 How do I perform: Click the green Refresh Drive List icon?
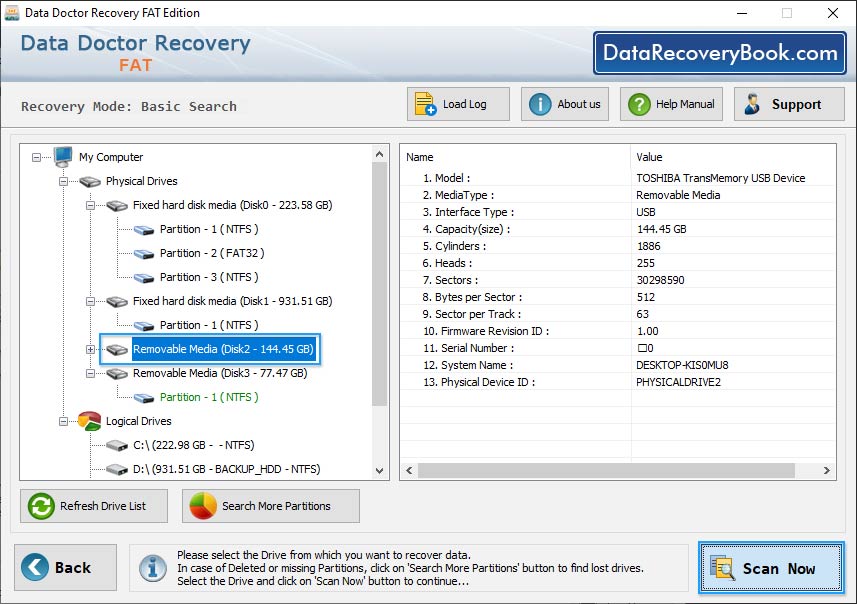click(x=40, y=506)
